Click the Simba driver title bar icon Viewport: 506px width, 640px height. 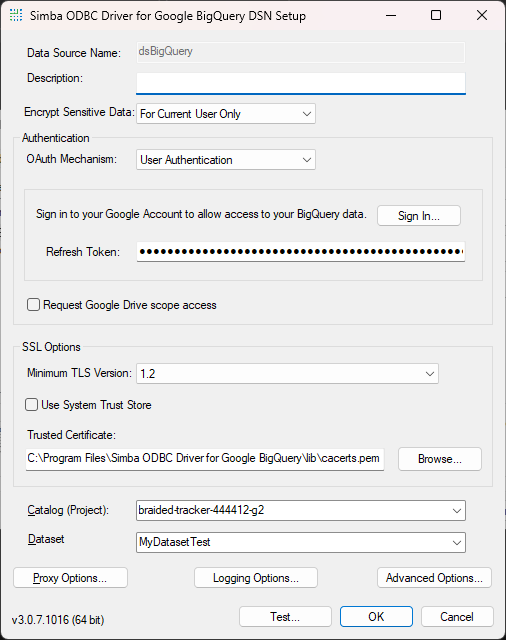tap(16, 16)
